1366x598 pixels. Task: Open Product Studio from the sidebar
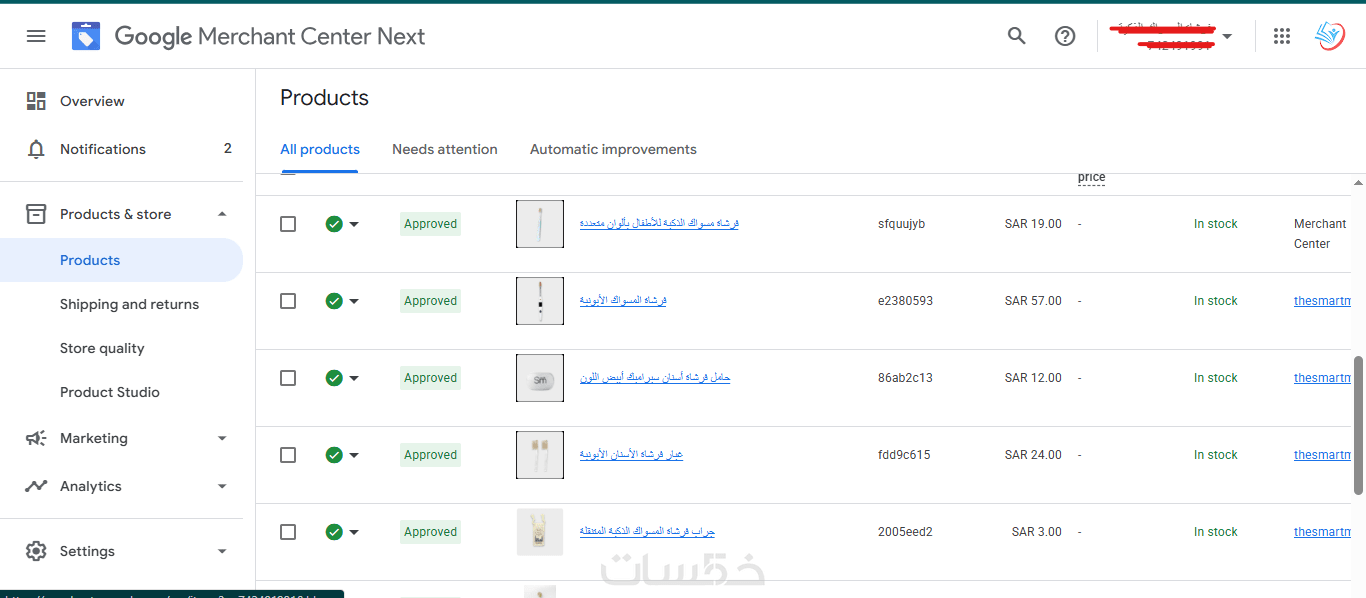[x=109, y=392]
